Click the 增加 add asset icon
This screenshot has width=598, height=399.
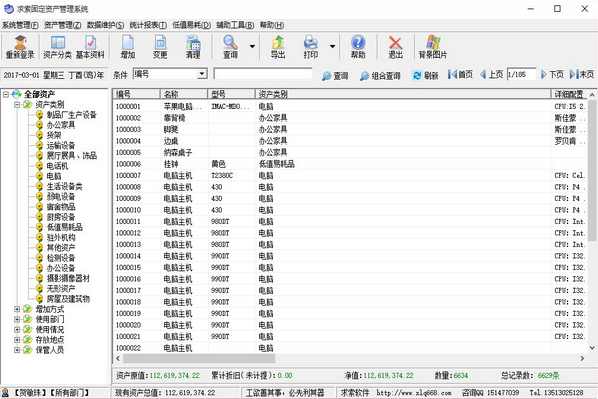tap(128, 47)
